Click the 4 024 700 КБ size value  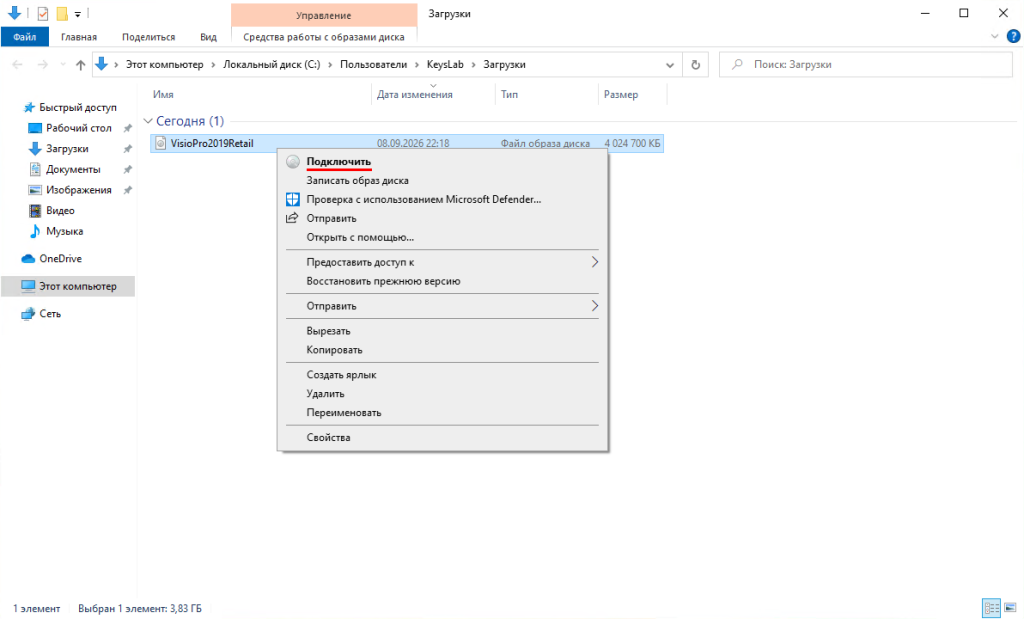point(632,143)
